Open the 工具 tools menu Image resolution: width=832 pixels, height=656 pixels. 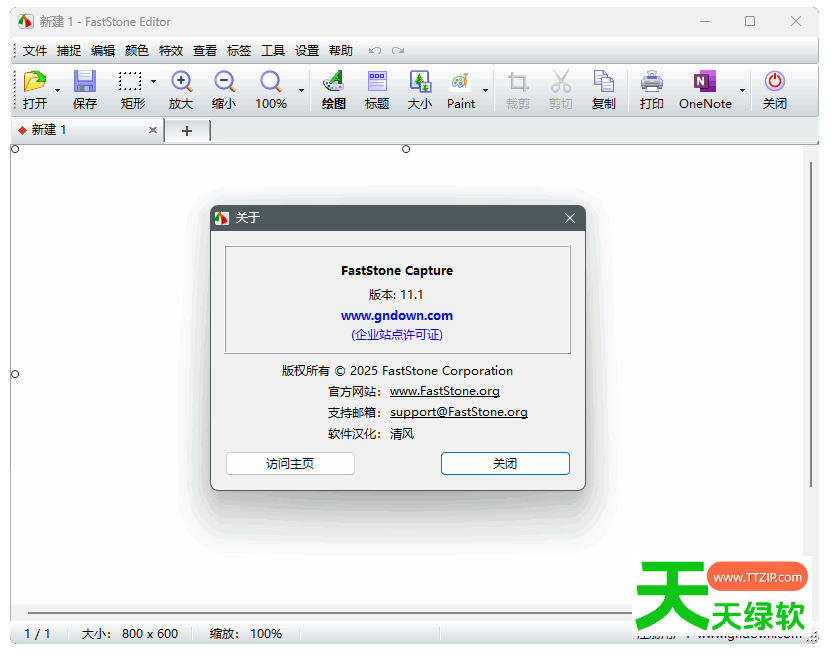tap(273, 51)
